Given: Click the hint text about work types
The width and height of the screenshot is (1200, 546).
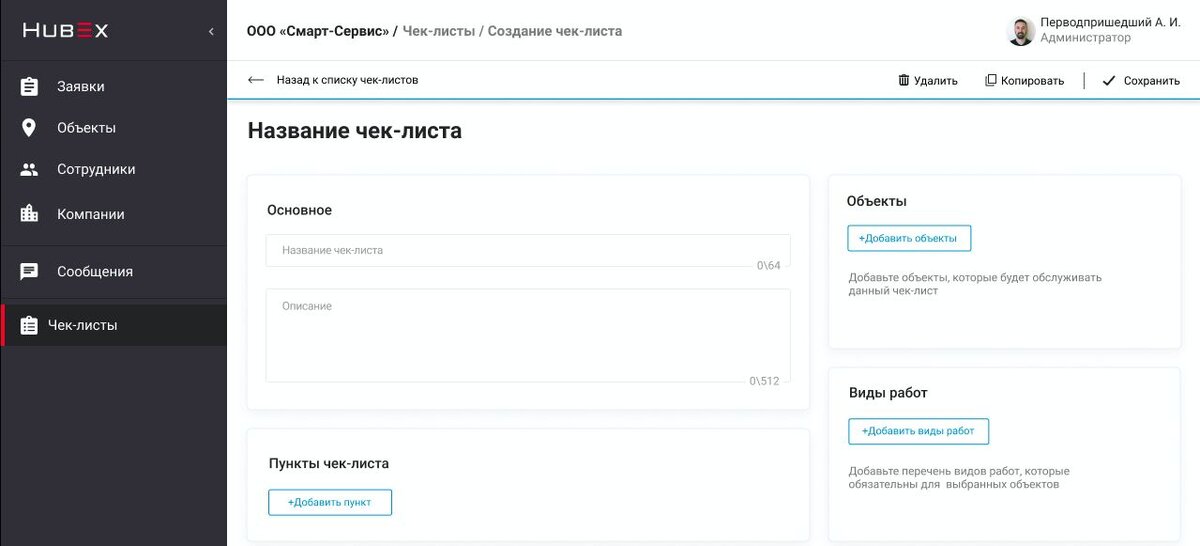Looking at the screenshot, I should [959, 477].
